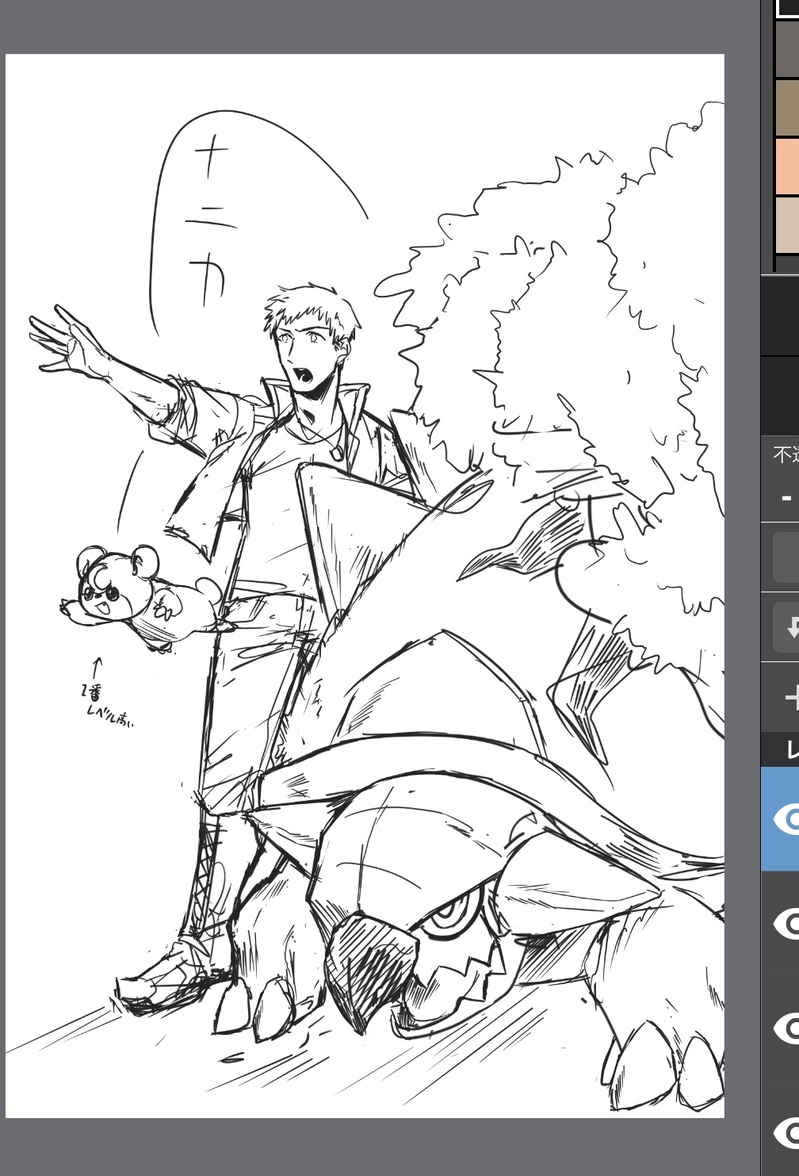Click the minus button under opacity label
799x1176 pixels.
(786, 497)
